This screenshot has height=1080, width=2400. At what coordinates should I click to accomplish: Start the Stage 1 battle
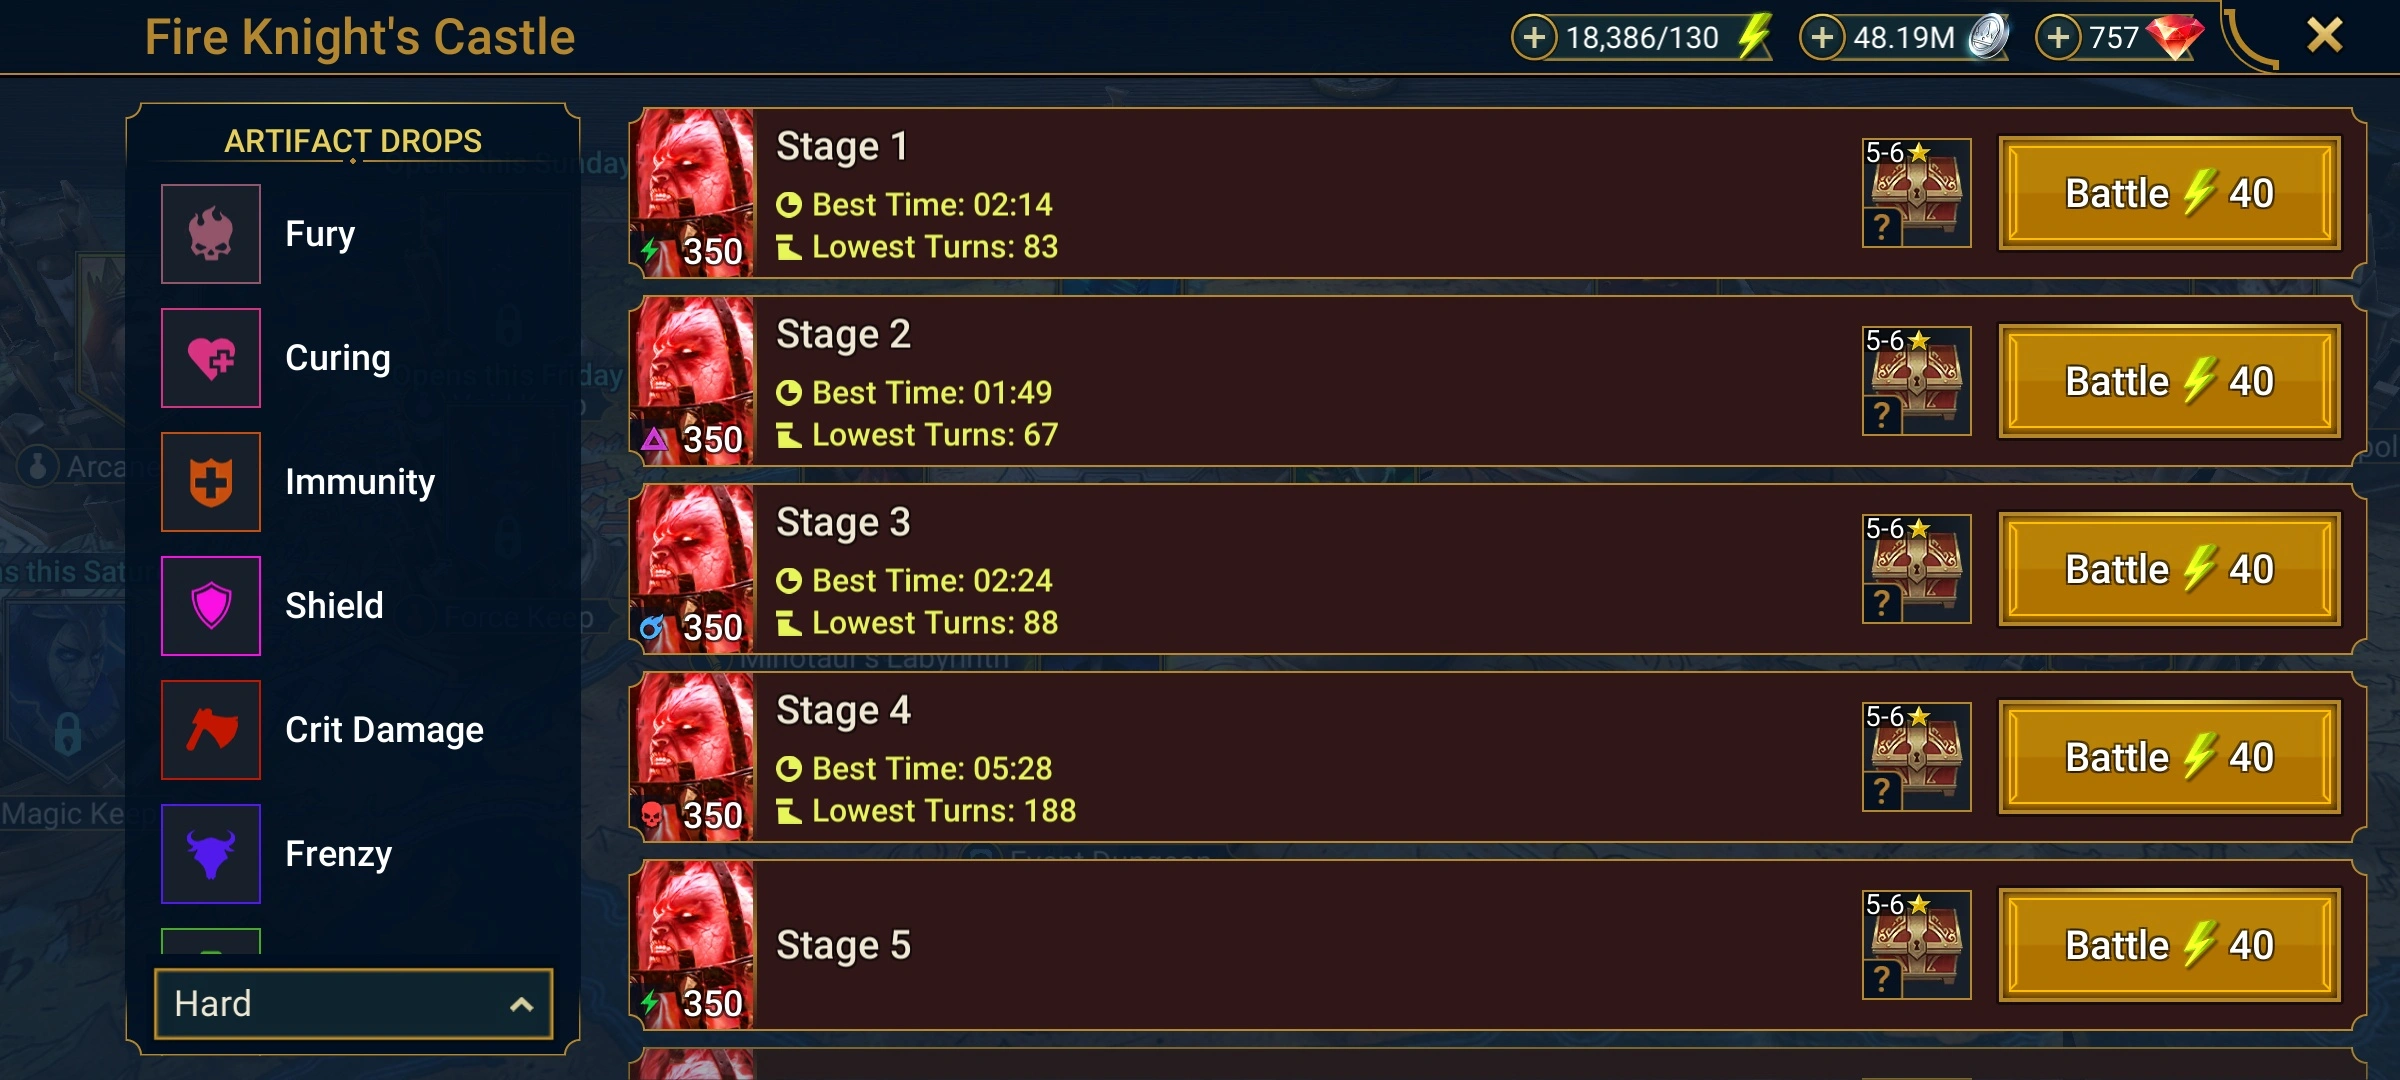tap(2169, 193)
